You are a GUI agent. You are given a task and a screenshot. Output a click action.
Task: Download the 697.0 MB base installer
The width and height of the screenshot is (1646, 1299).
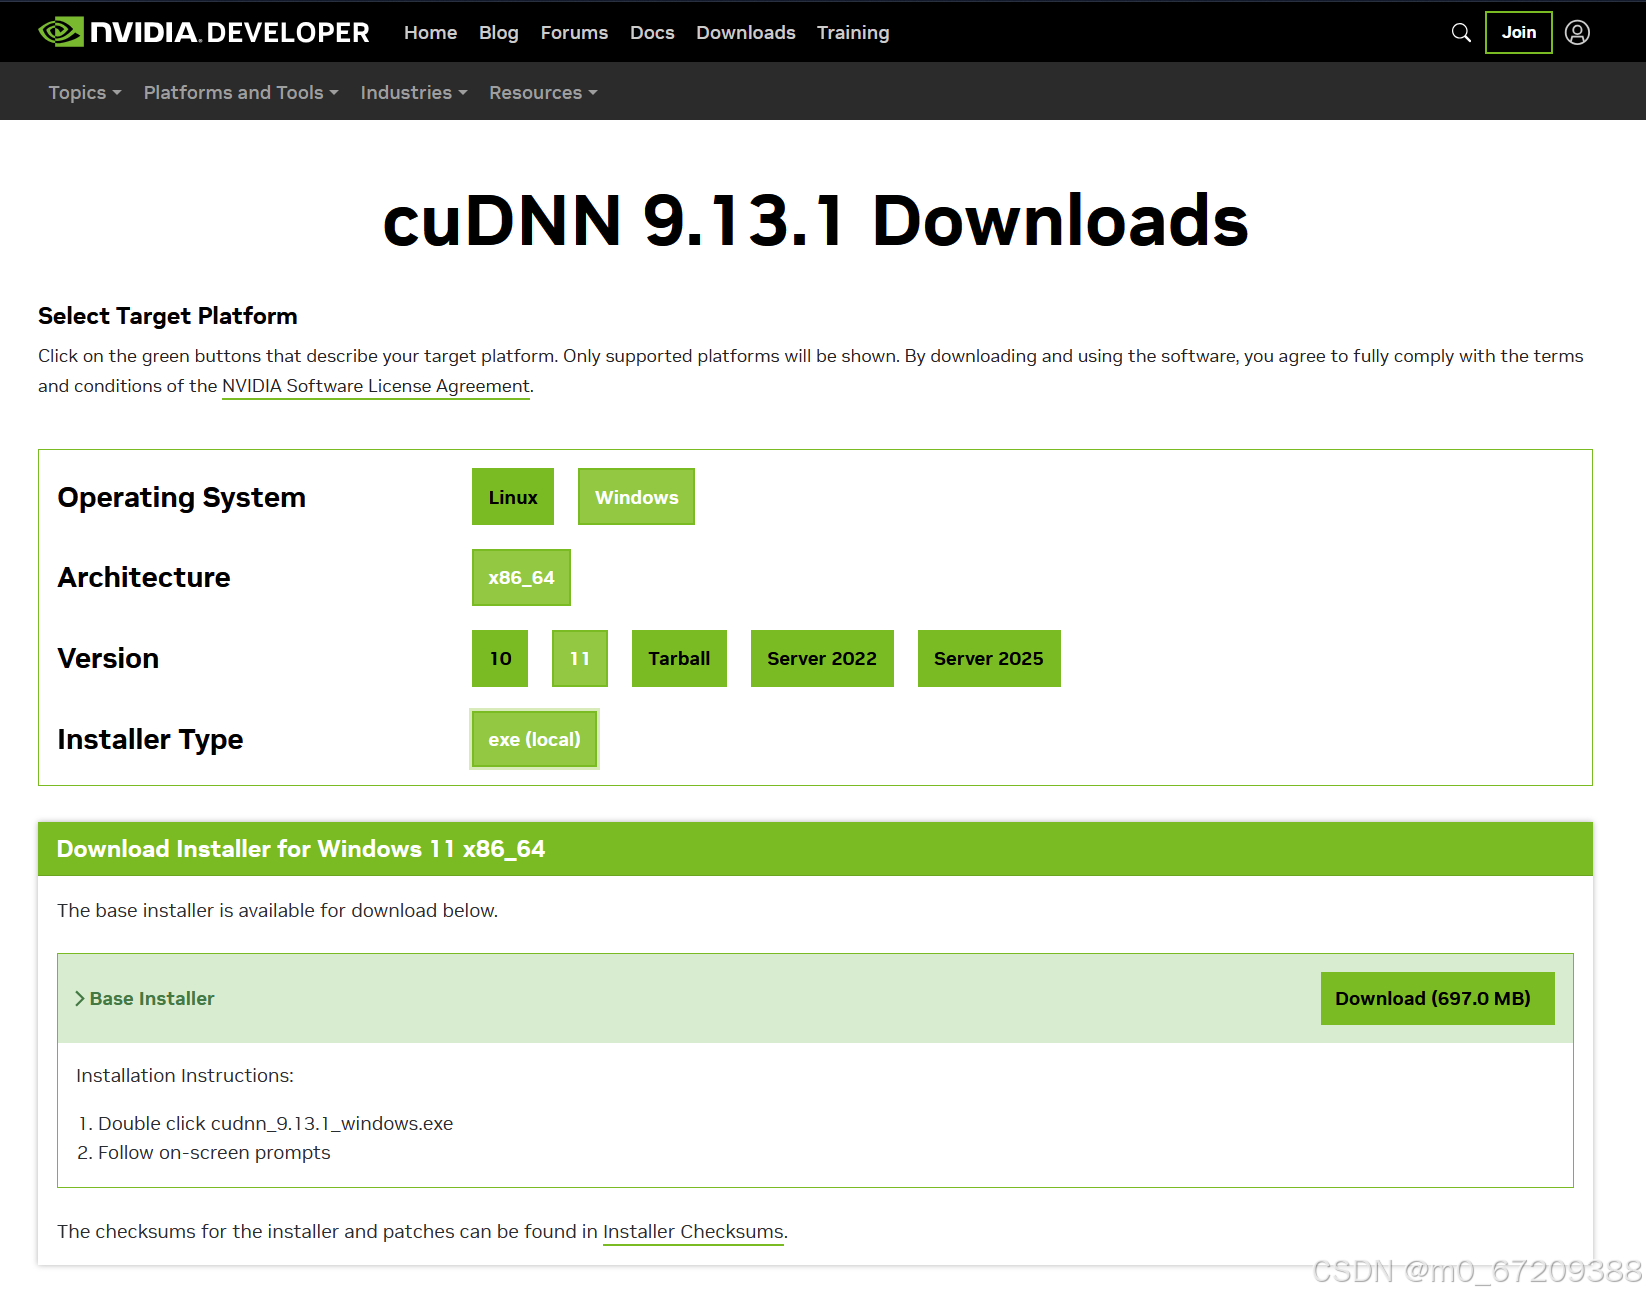click(1437, 998)
